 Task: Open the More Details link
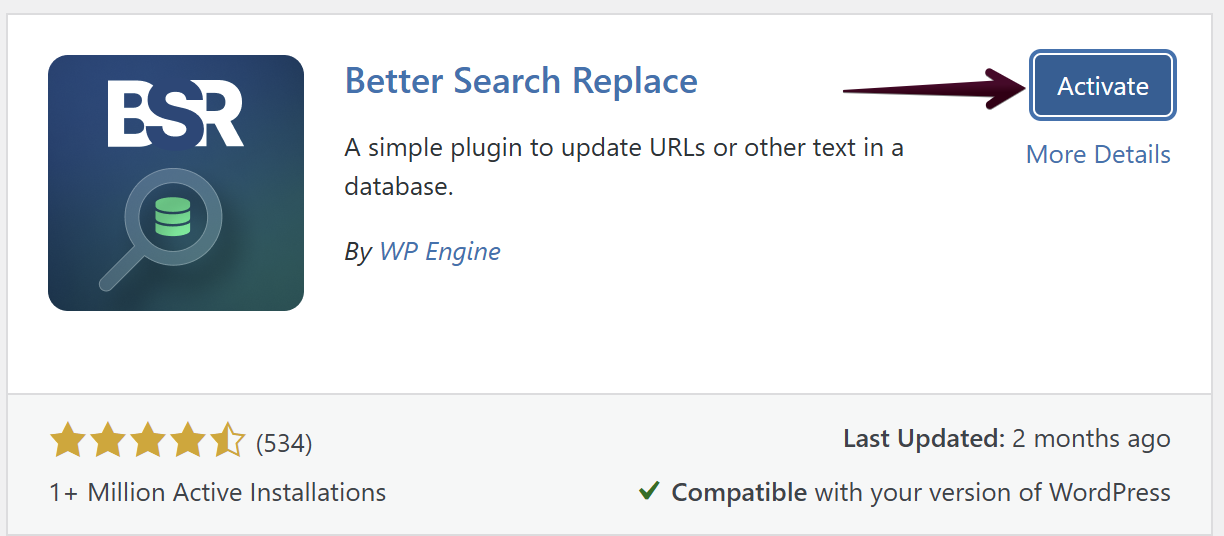(1098, 155)
